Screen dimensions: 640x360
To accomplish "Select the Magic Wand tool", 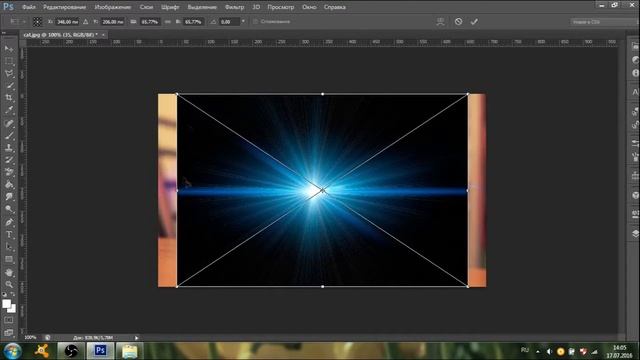I will (x=9, y=86).
